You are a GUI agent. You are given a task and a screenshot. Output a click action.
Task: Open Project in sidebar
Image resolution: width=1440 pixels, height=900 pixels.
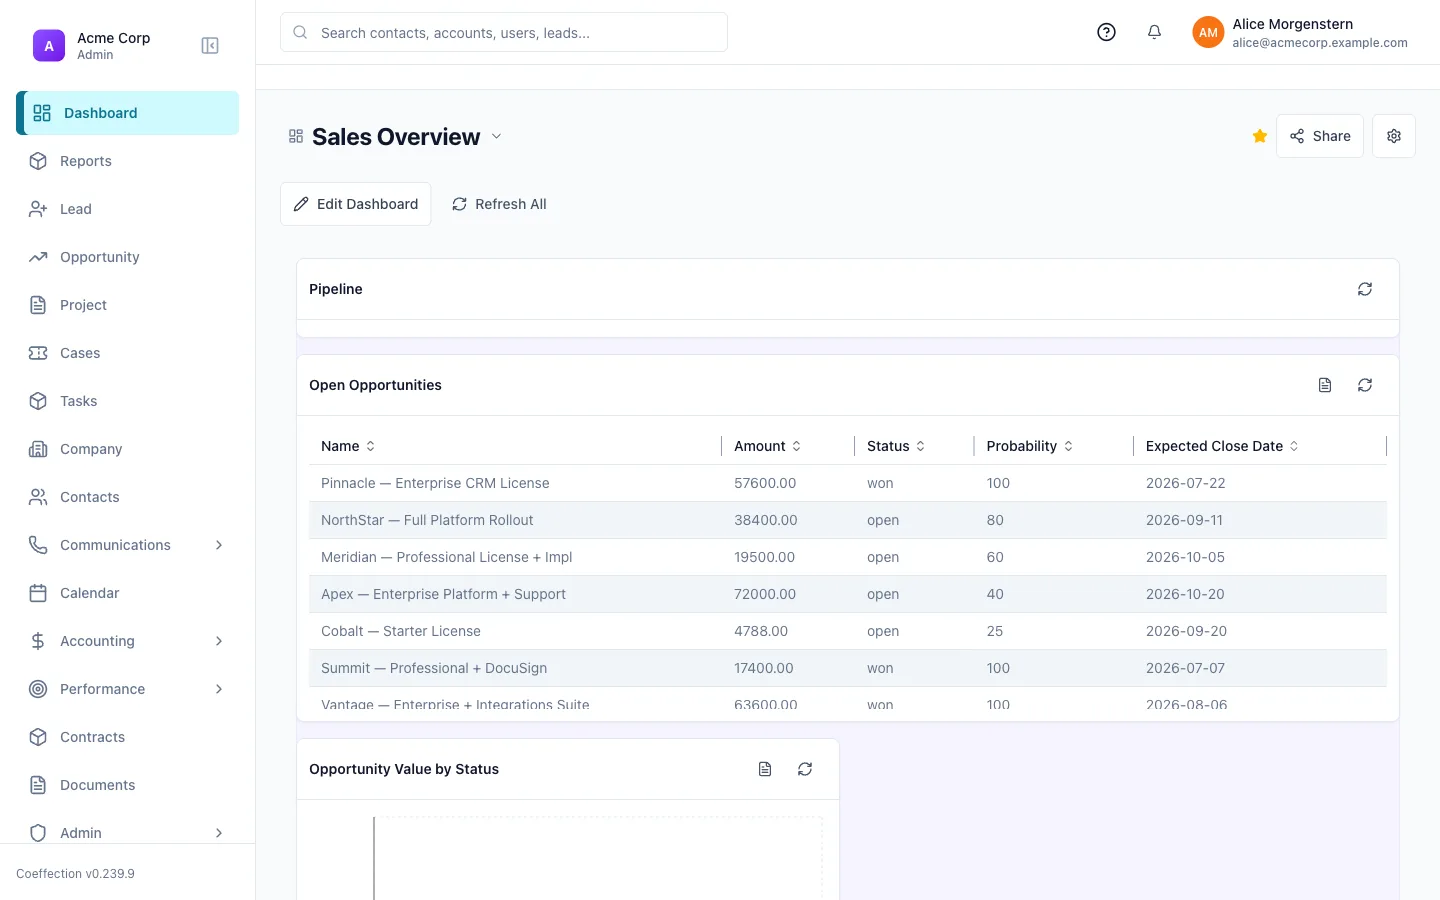(128, 305)
